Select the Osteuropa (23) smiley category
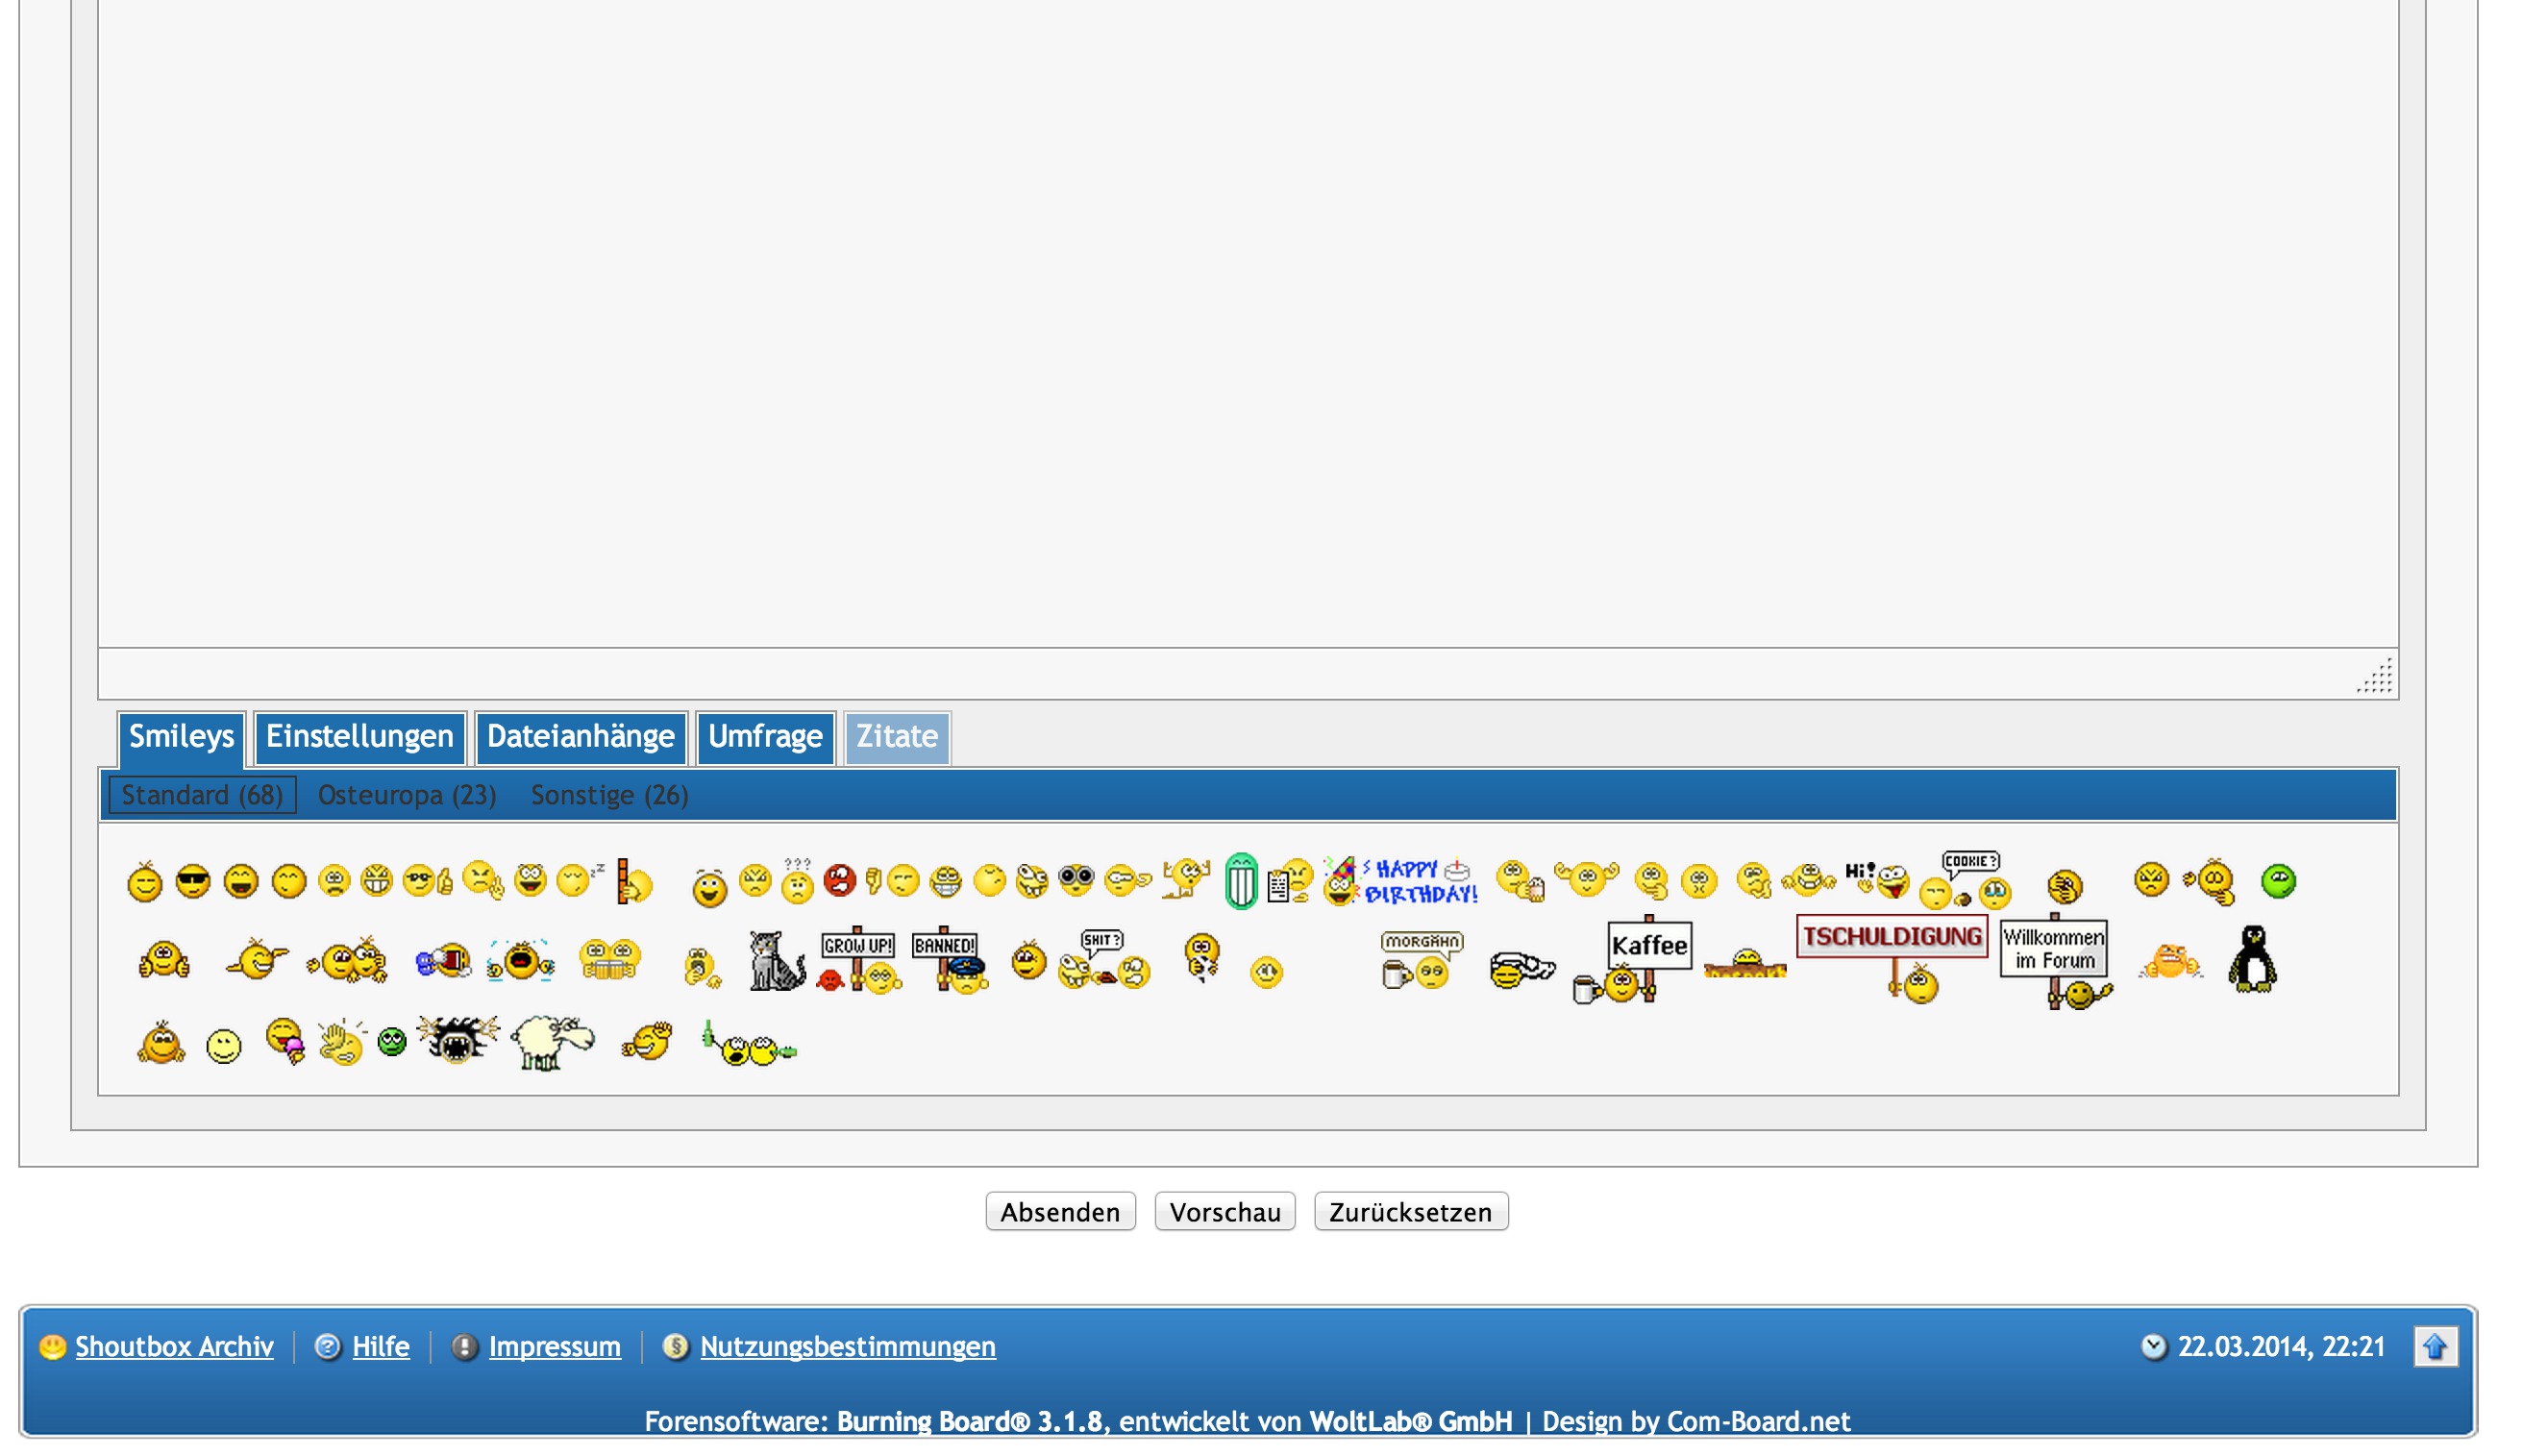This screenshot has height=1456, width=2523. coord(407,796)
